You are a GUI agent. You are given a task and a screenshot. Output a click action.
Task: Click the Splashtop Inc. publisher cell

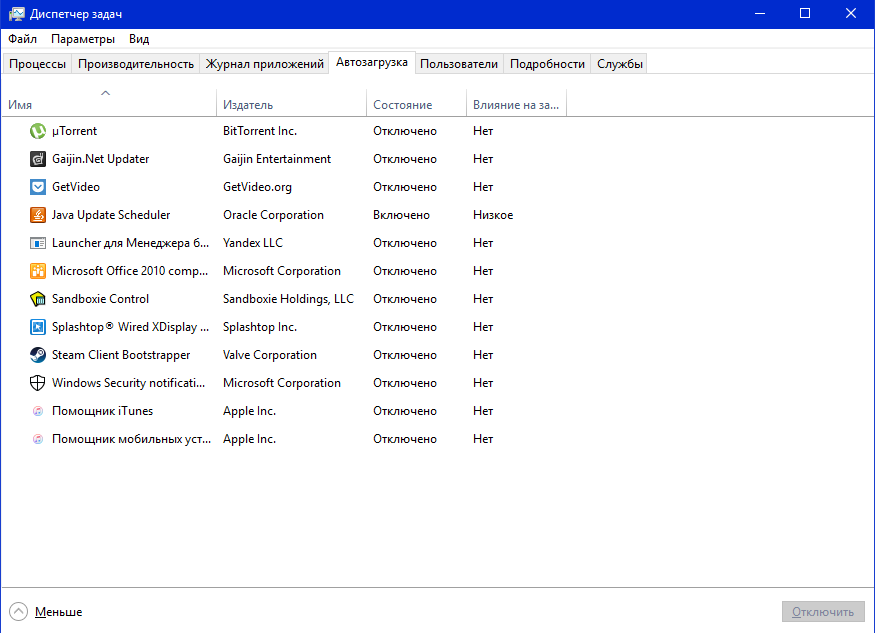tap(260, 327)
